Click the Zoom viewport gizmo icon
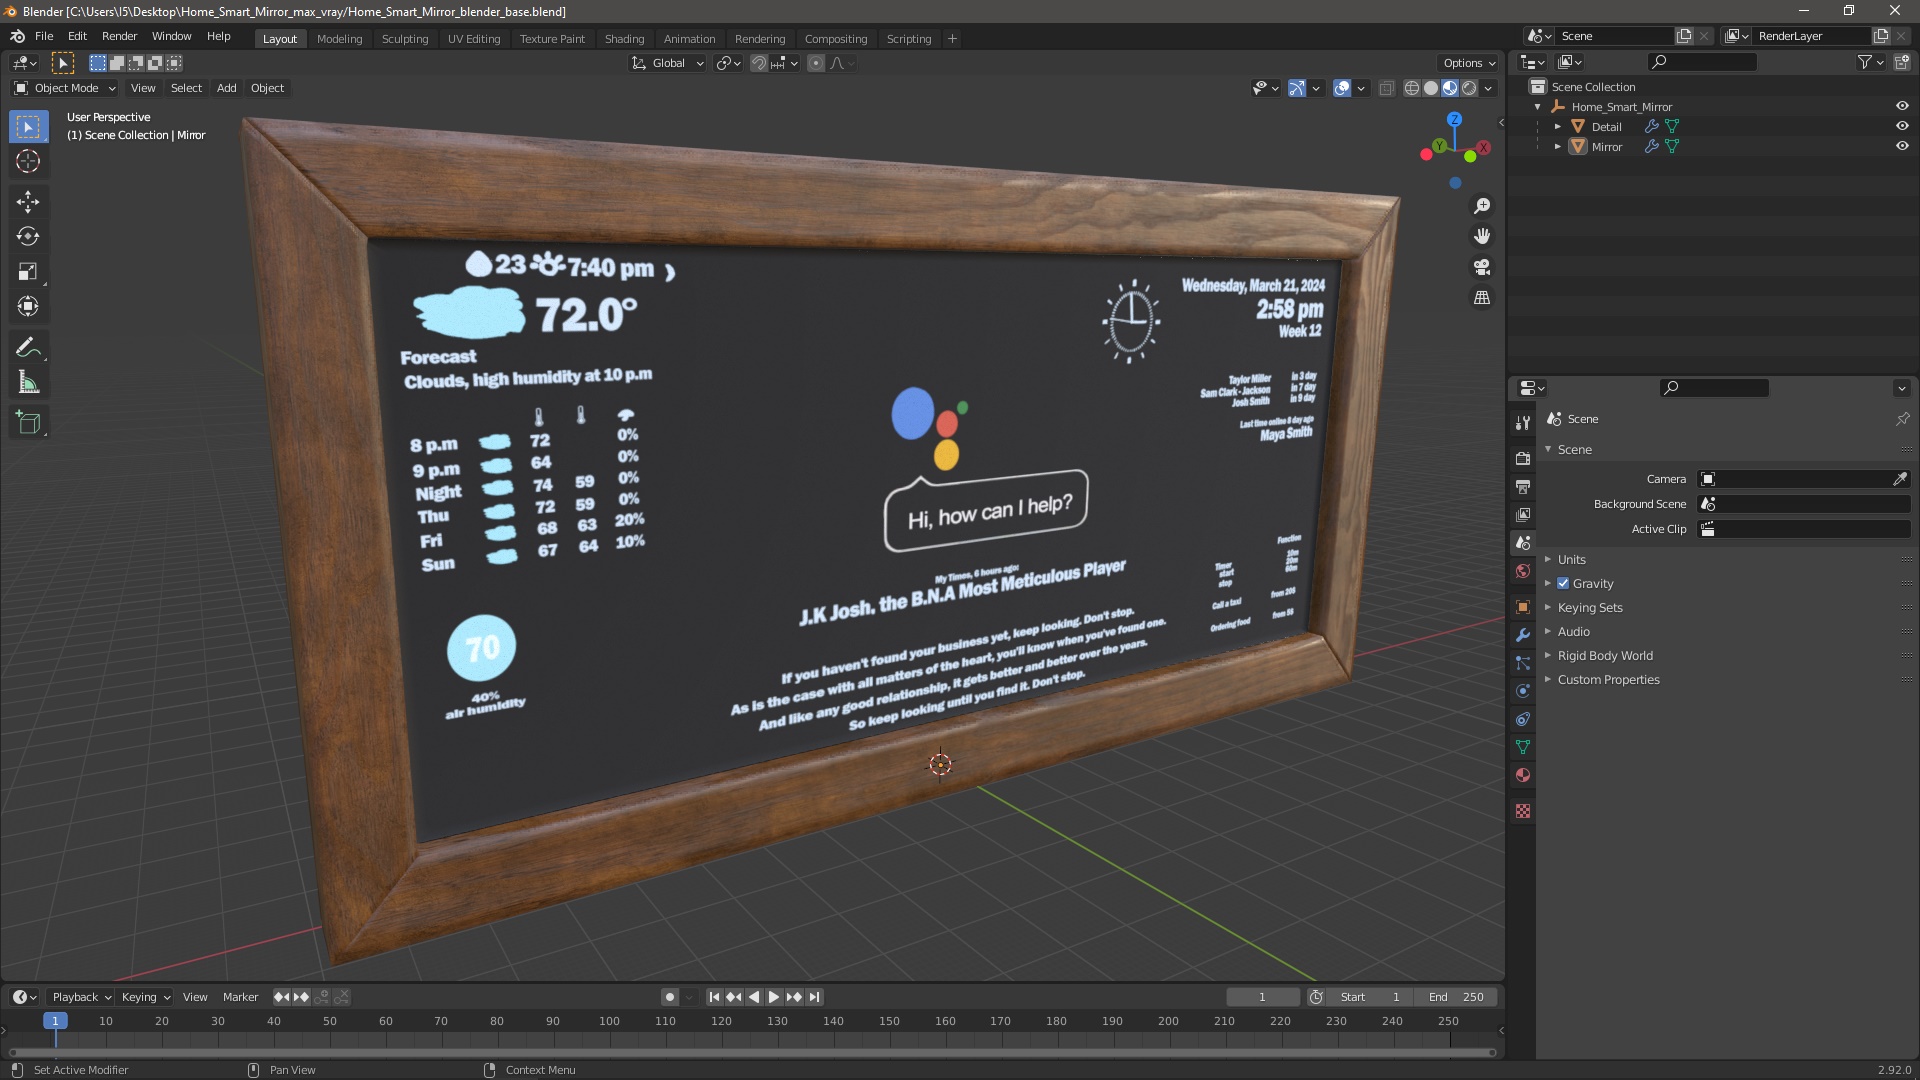 1482,206
